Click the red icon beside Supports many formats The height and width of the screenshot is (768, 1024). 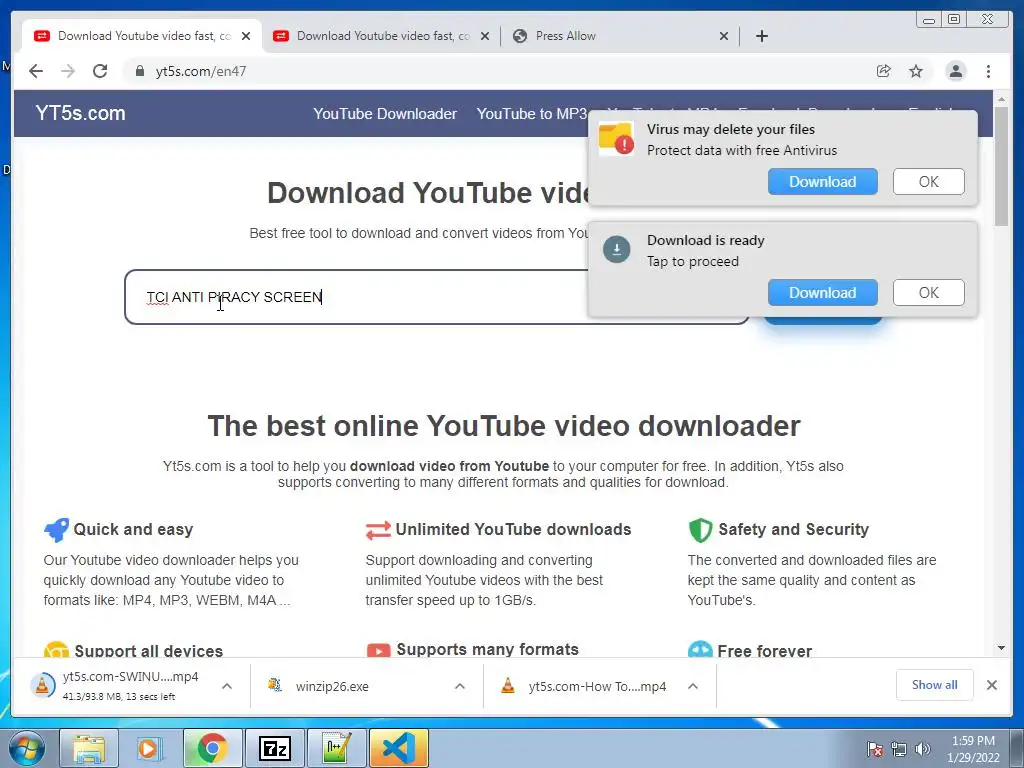click(378, 650)
